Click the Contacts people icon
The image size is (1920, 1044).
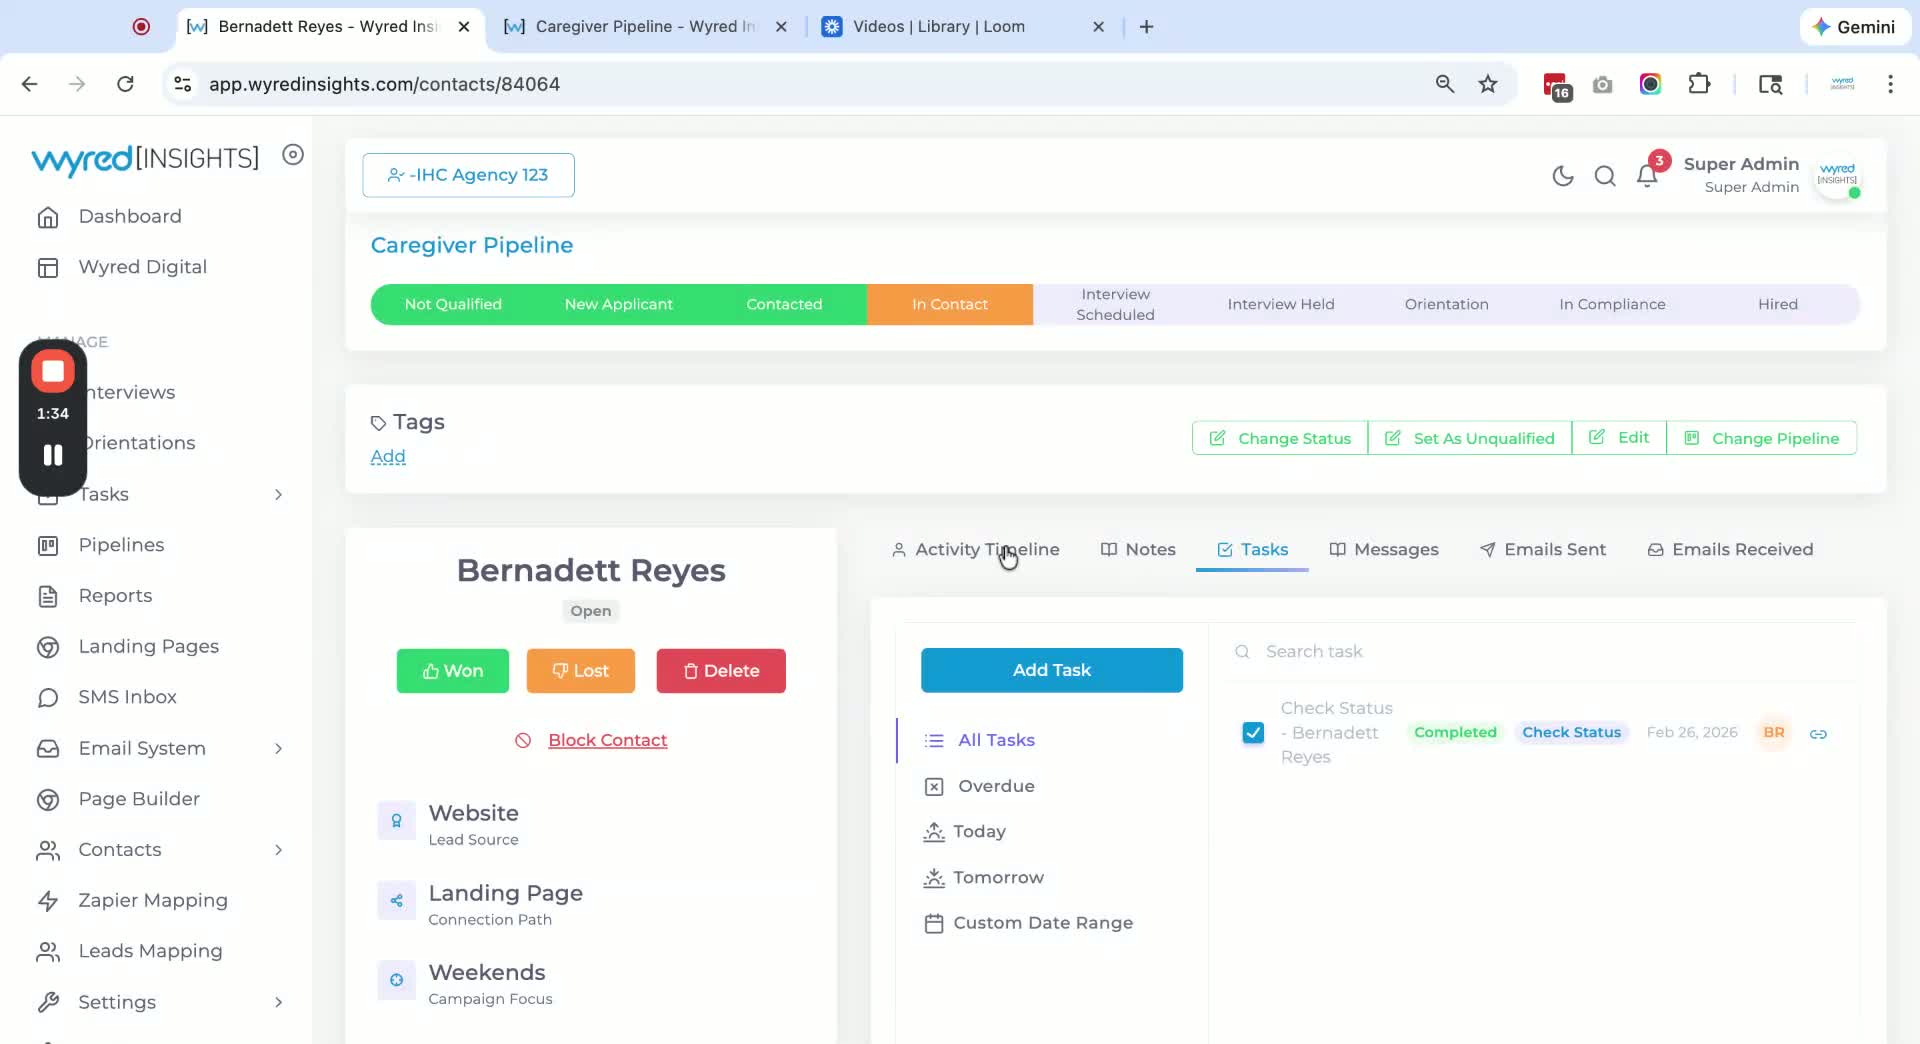[x=48, y=850]
